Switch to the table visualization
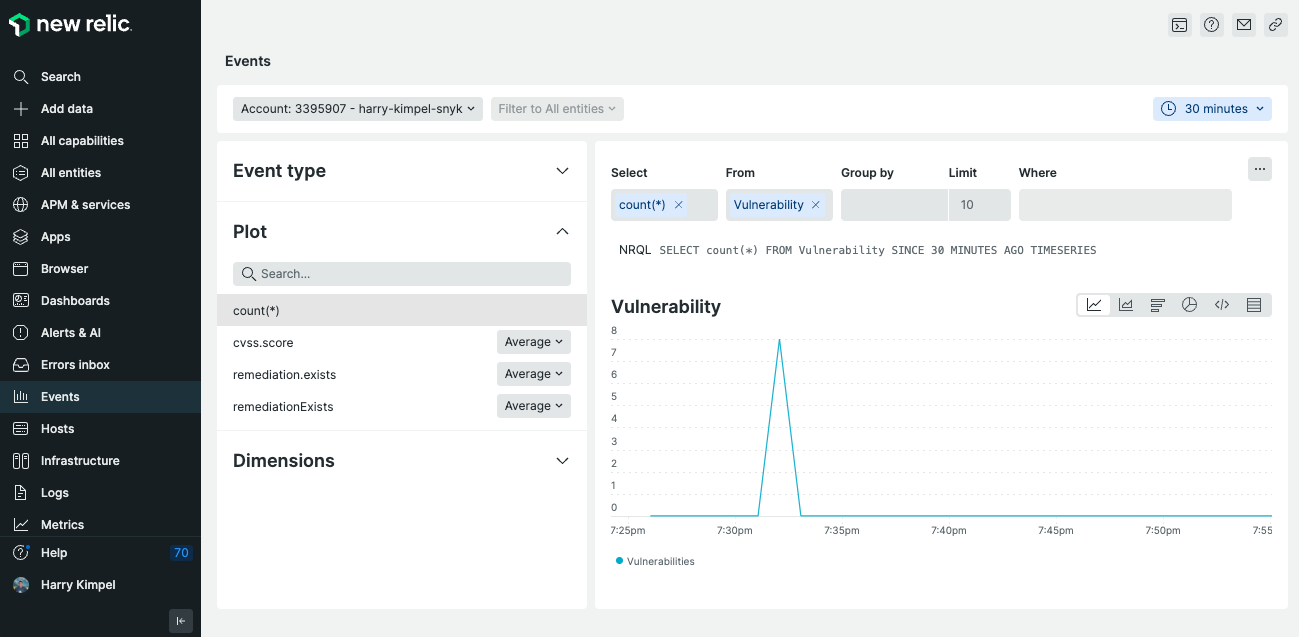The height and width of the screenshot is (637, 1299). point(1253,305)
